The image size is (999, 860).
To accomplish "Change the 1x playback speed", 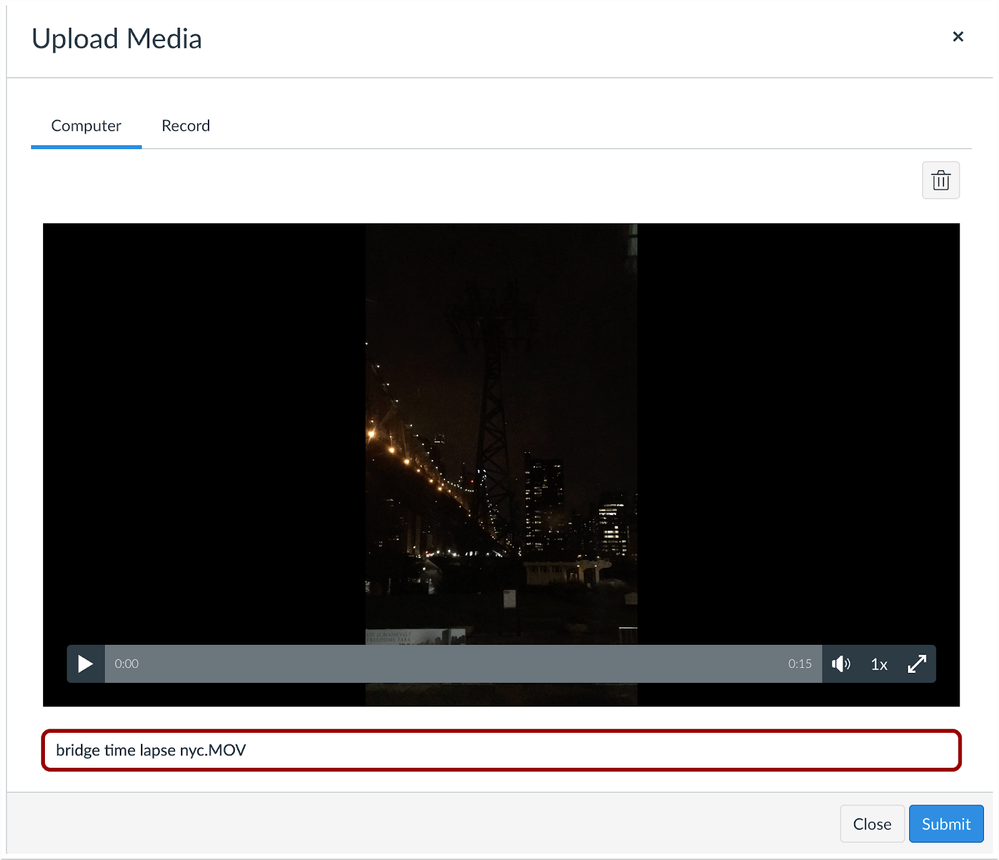I will [x=879, y=664].
